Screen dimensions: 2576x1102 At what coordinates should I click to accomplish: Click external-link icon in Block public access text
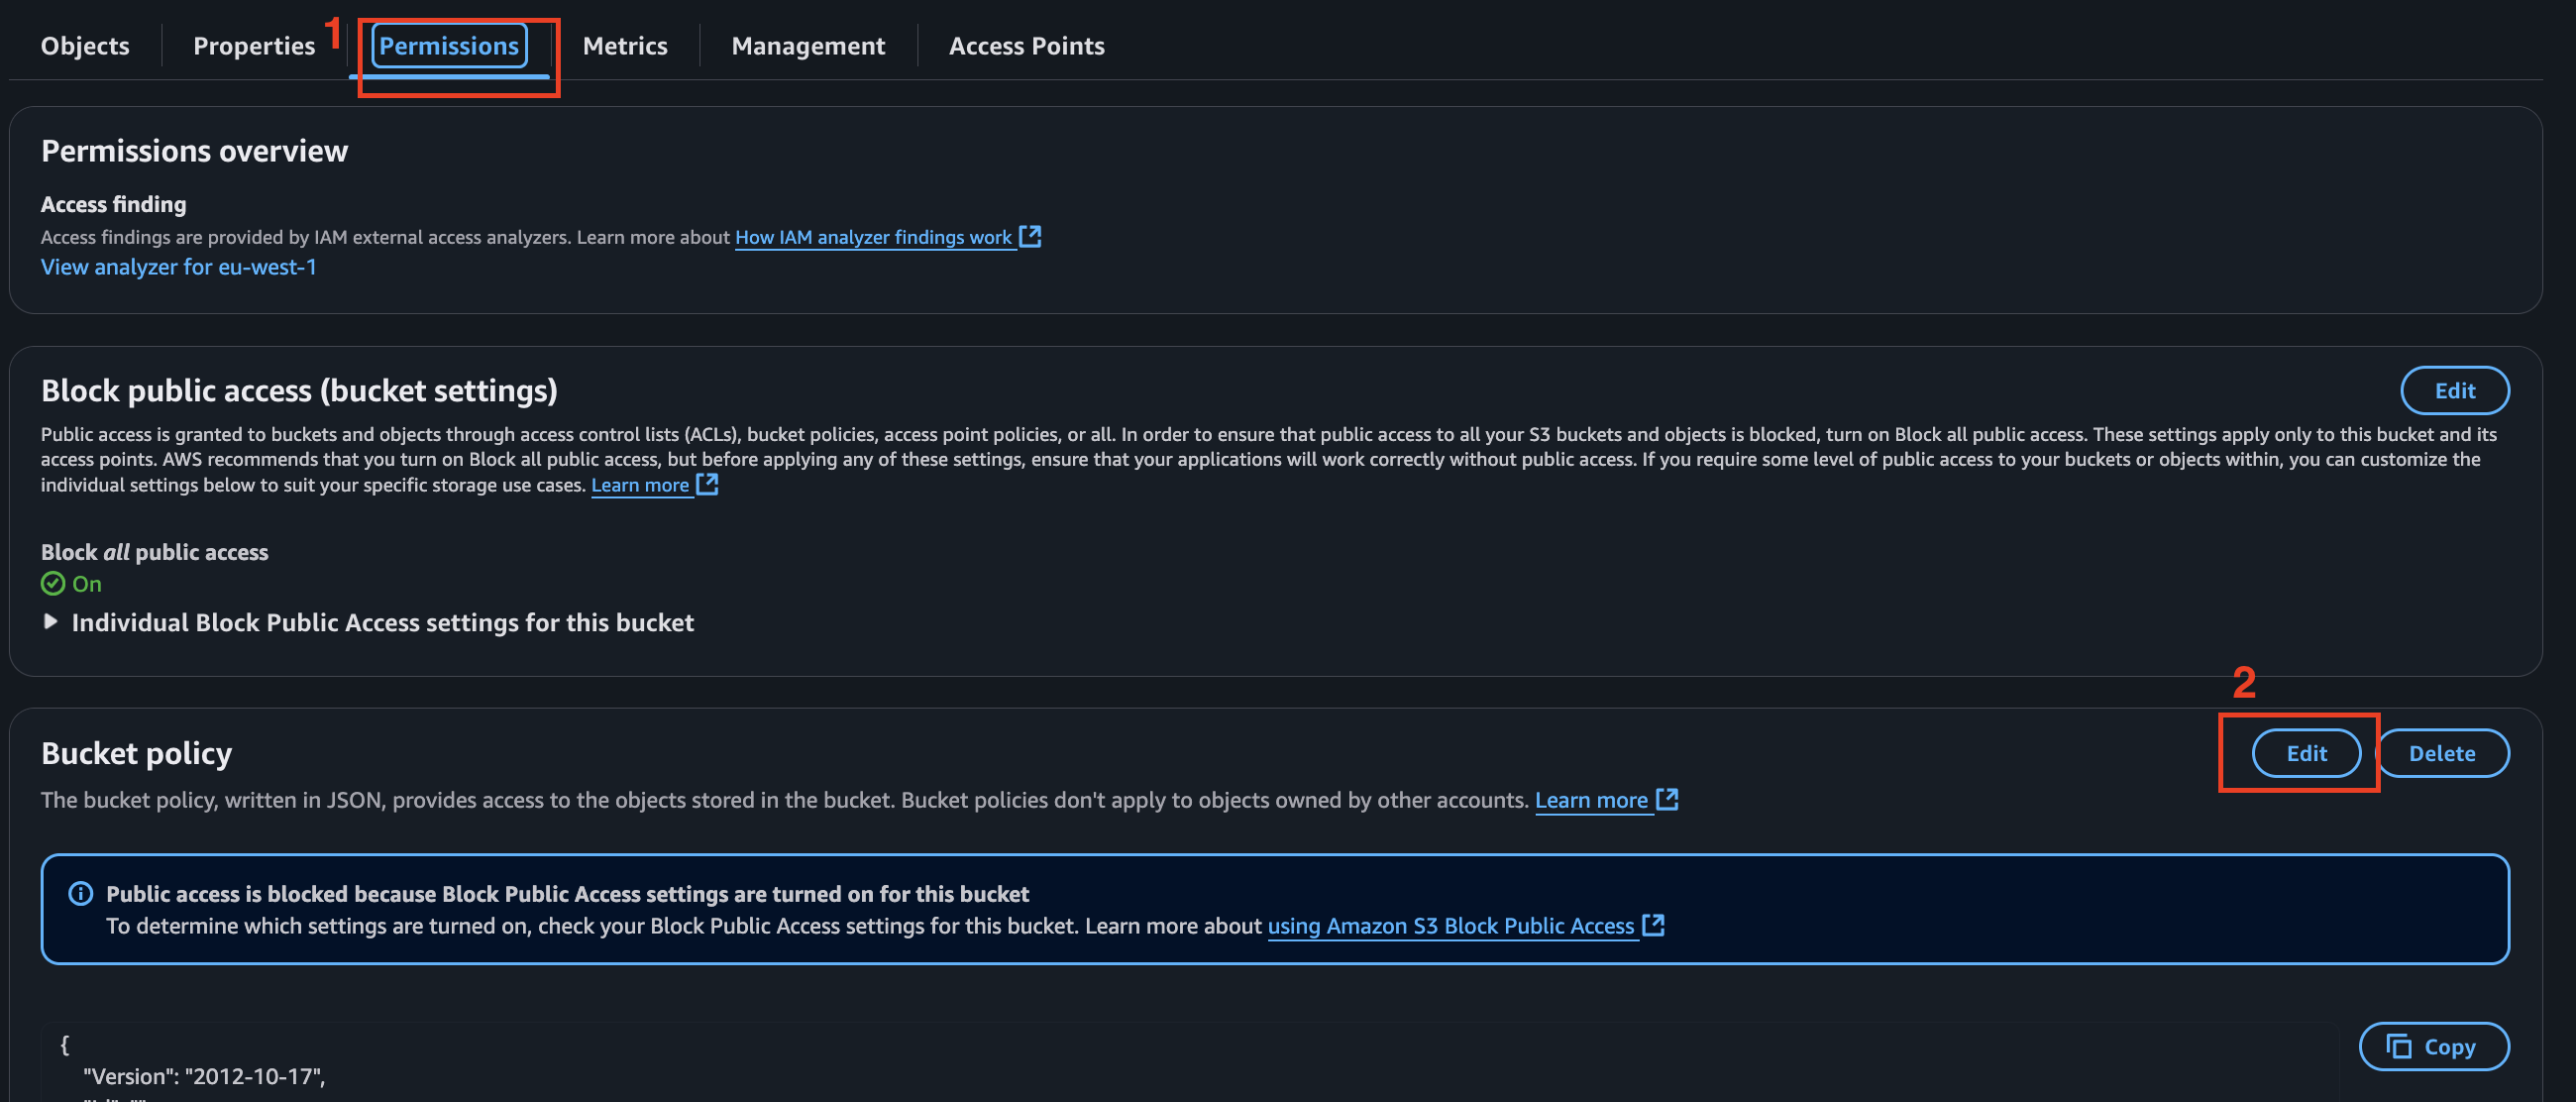click(707, 484)
